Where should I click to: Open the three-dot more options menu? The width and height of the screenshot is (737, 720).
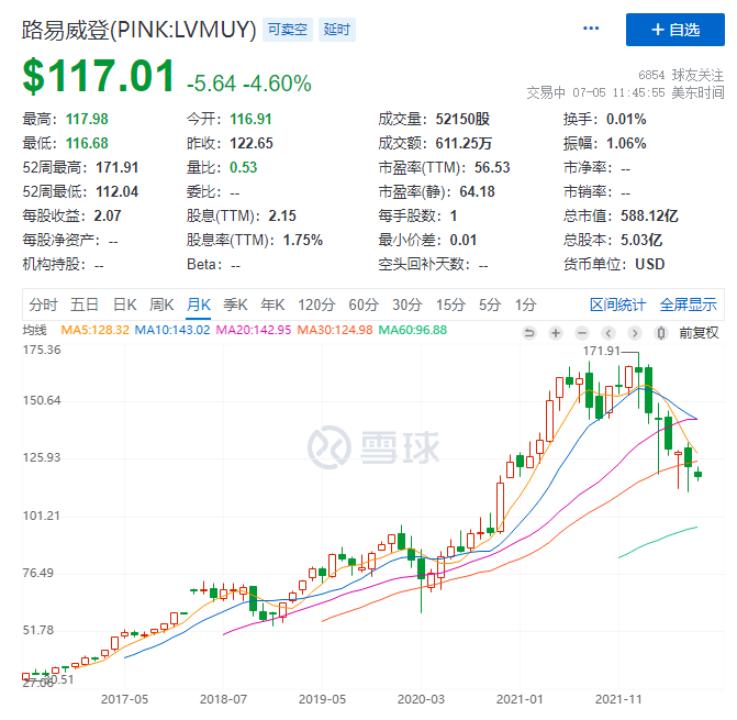tap(590, 28)
